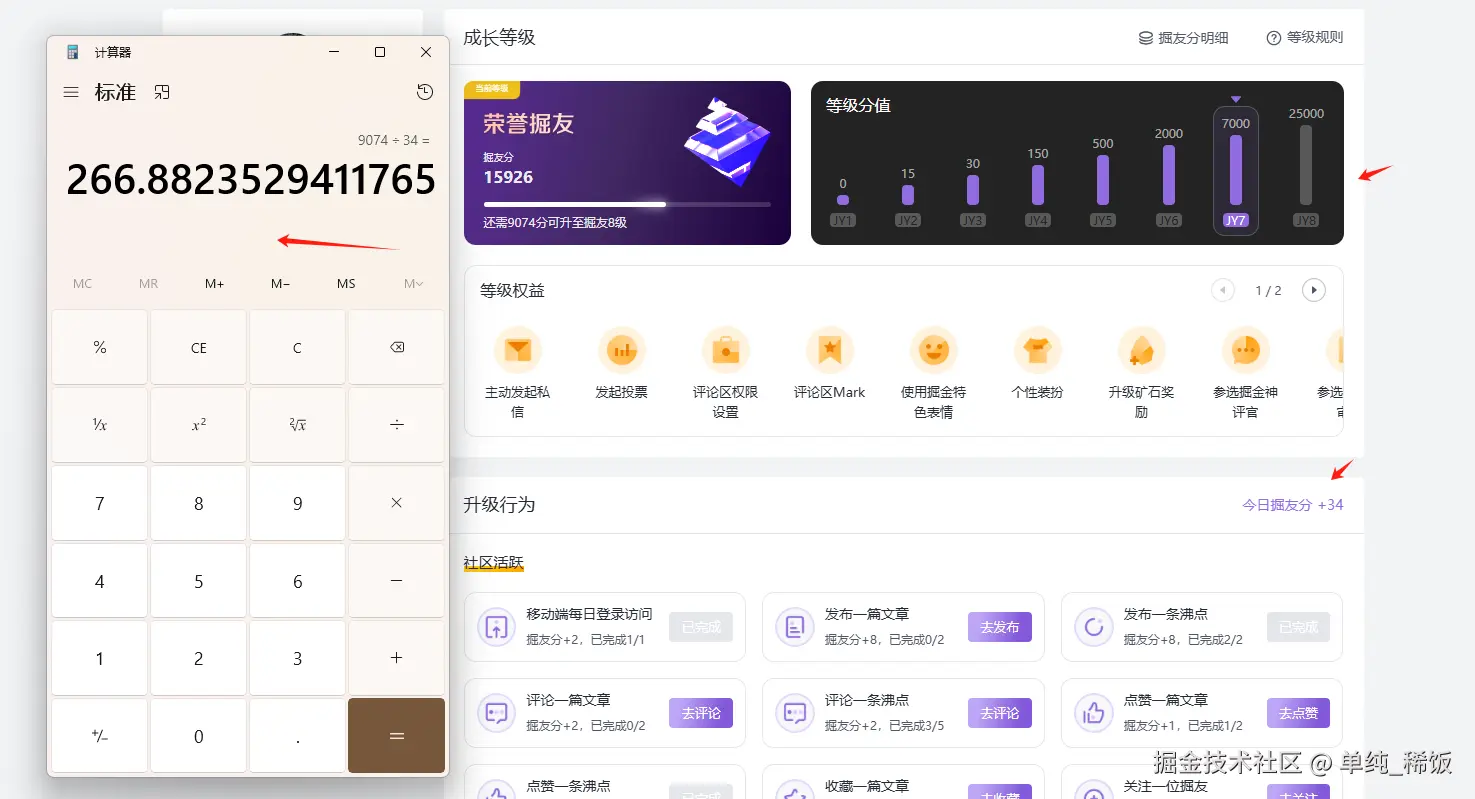Toggle calculator always-on-top compact mode
This screenshot has height=799, width=1475.
[162, 91]
